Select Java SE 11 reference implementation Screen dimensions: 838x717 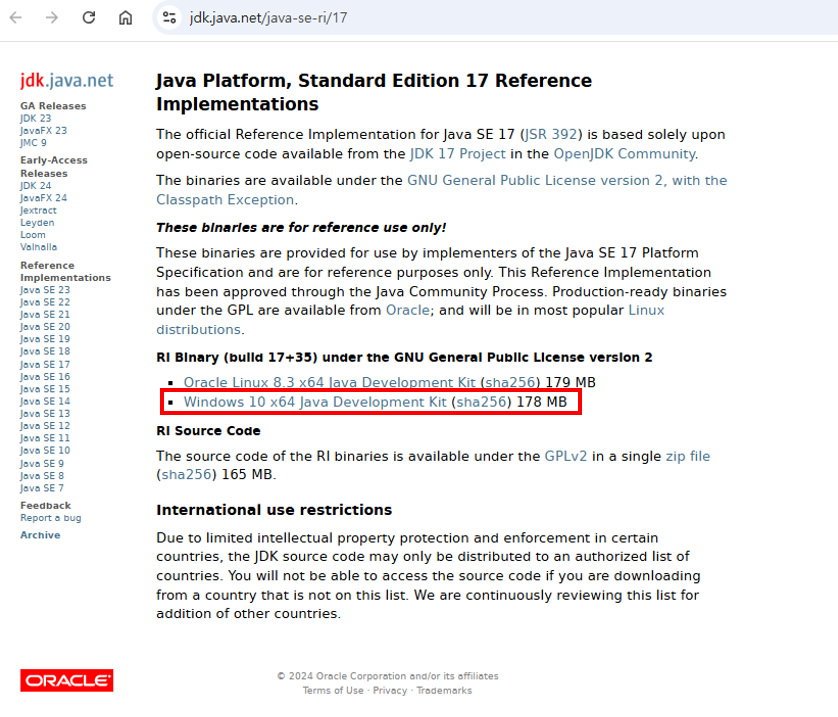tap(45, 438)
